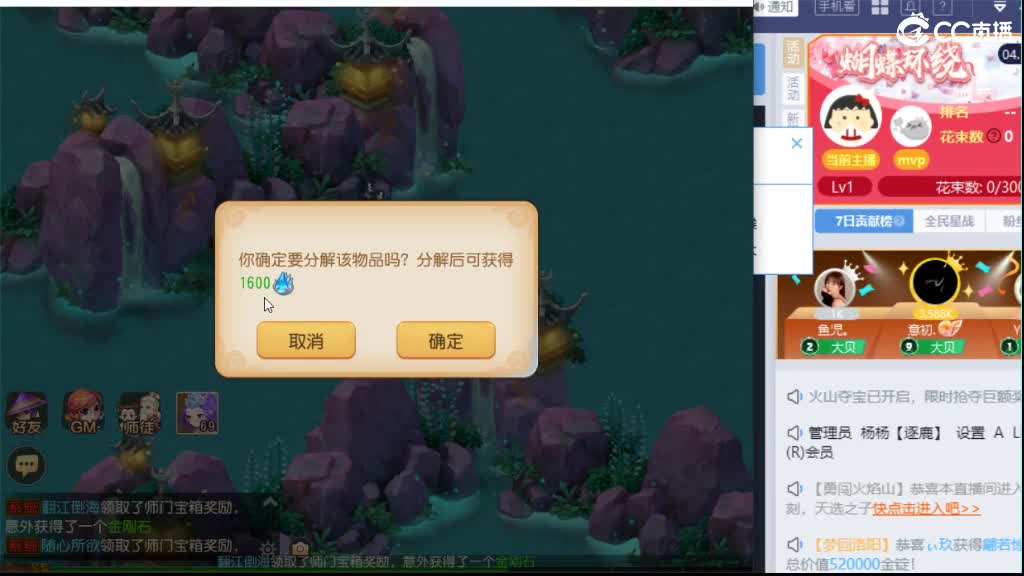This screenshot has width=1024, height=576.
Task: Click 随心所欲 player name in chat
Action: point(72,545)
